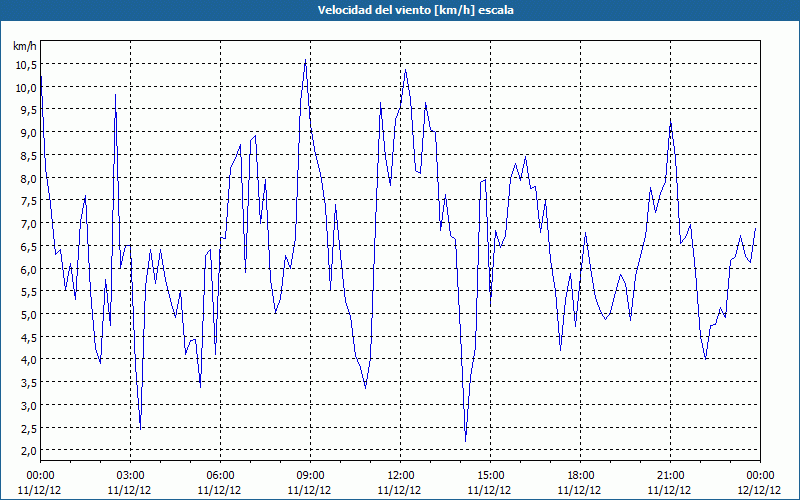The width and height of the screenshot is (800, 500).
Task: Click the "5,0" y-axis label
Action: coord(28,314)
